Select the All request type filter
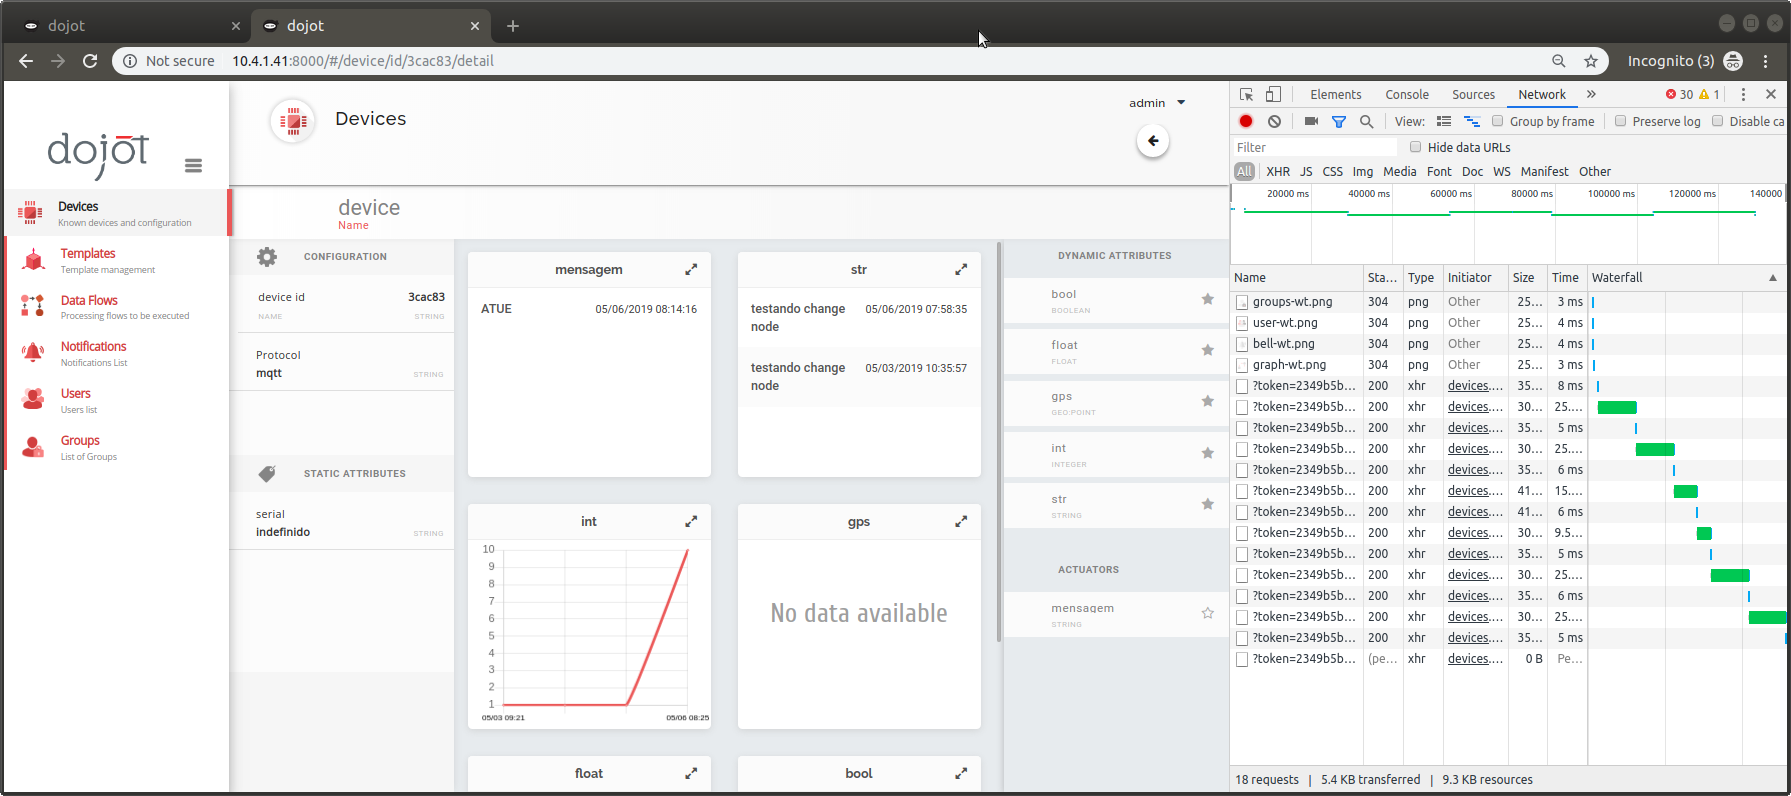The width and height of the screenshot is (1791, 796). coord(1244,172)
